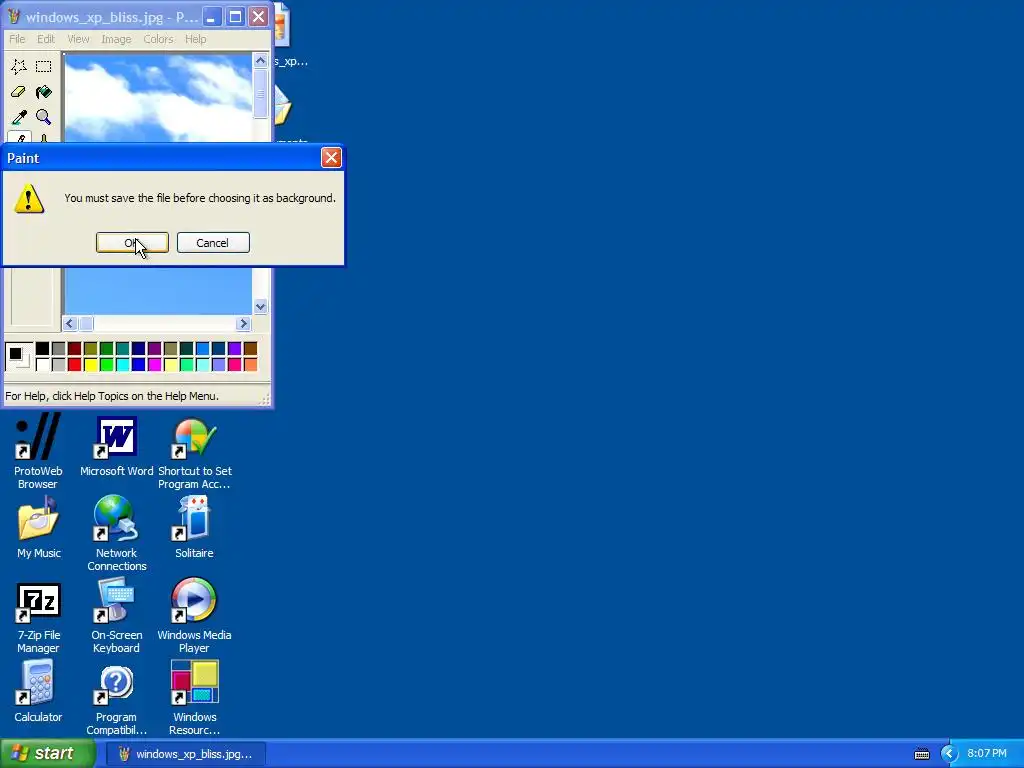The width and height of the screenshot is (1024, 768).
Task: Expand hidden tray icons with the arrow
Action: [x=949, y=754]
